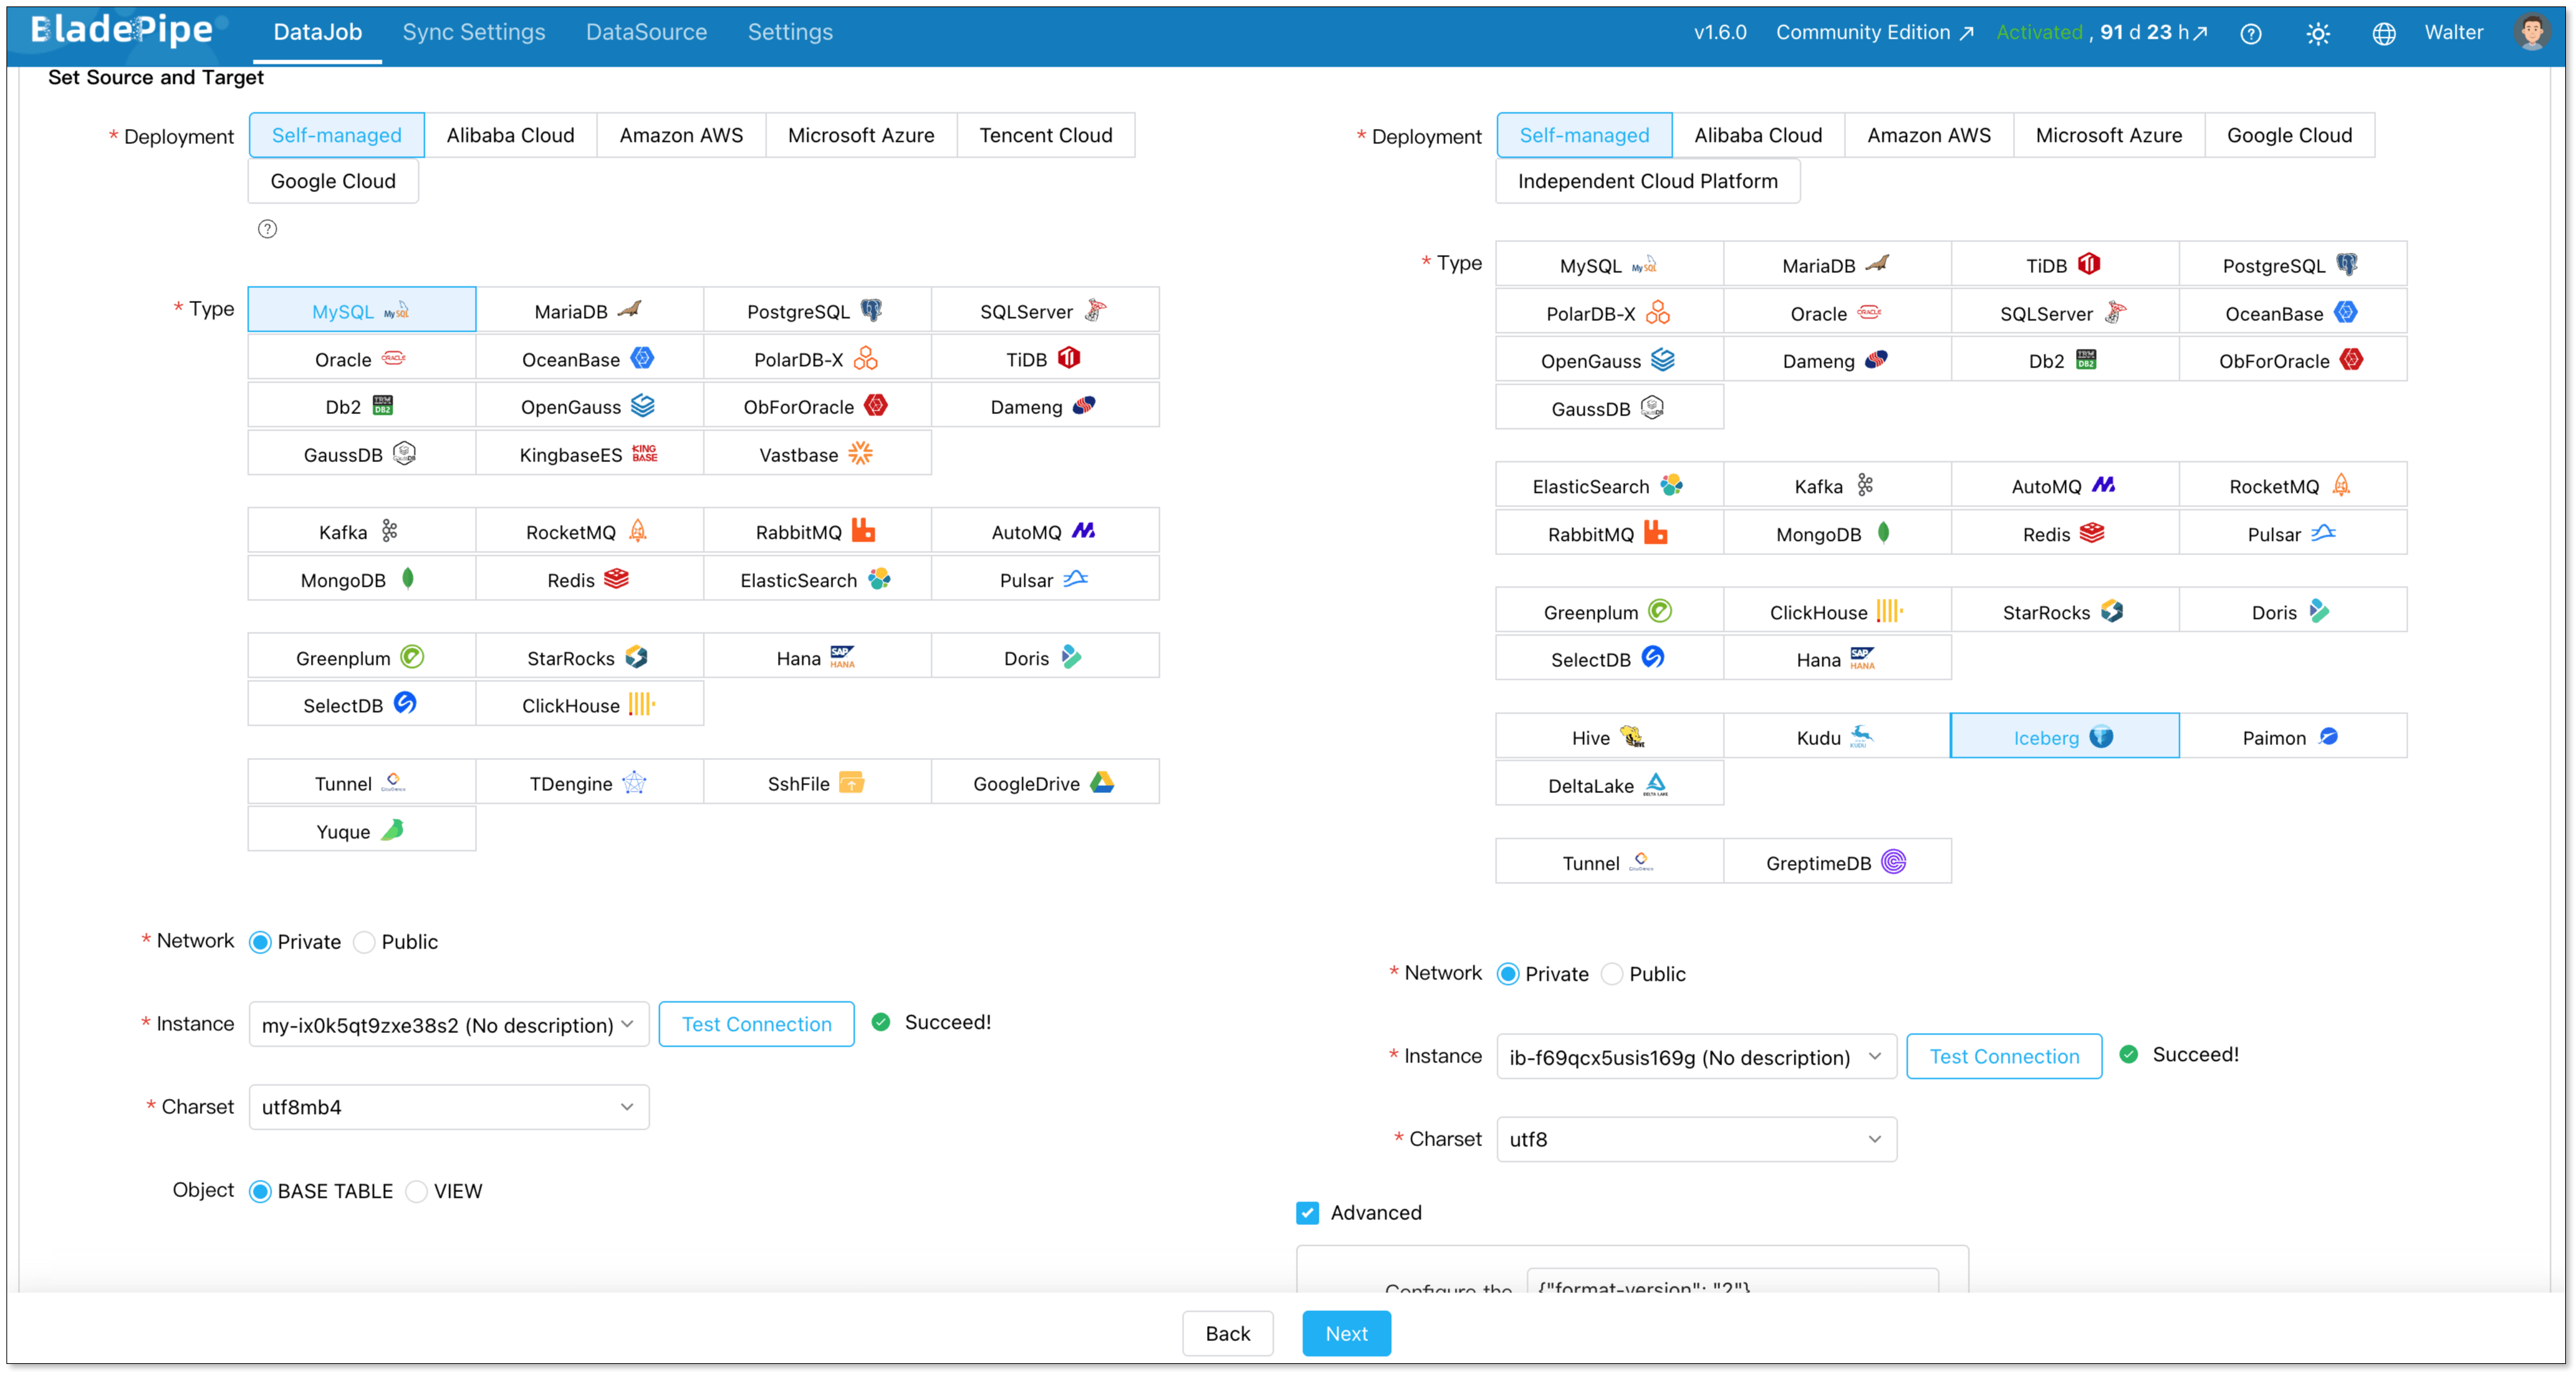
Task: Open the activation time remaining link
Action: (x=2153, y=32)
